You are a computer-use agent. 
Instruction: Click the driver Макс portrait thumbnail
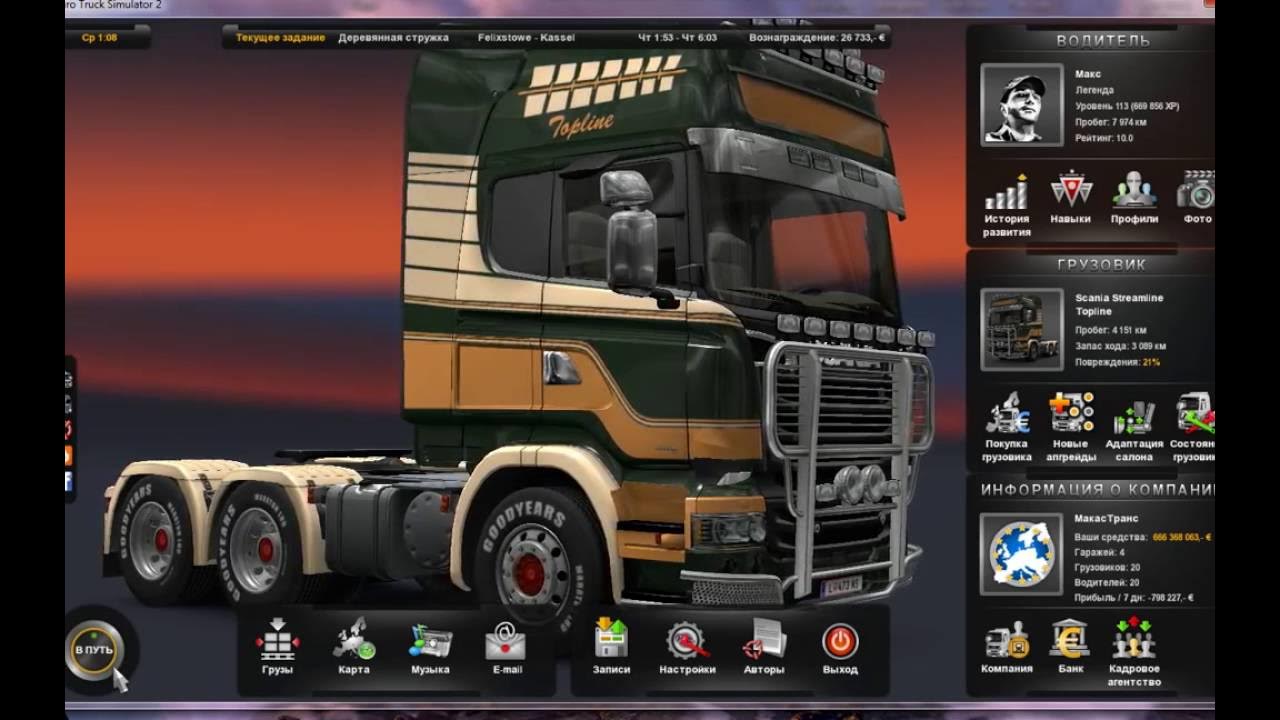click(1021, 105)
